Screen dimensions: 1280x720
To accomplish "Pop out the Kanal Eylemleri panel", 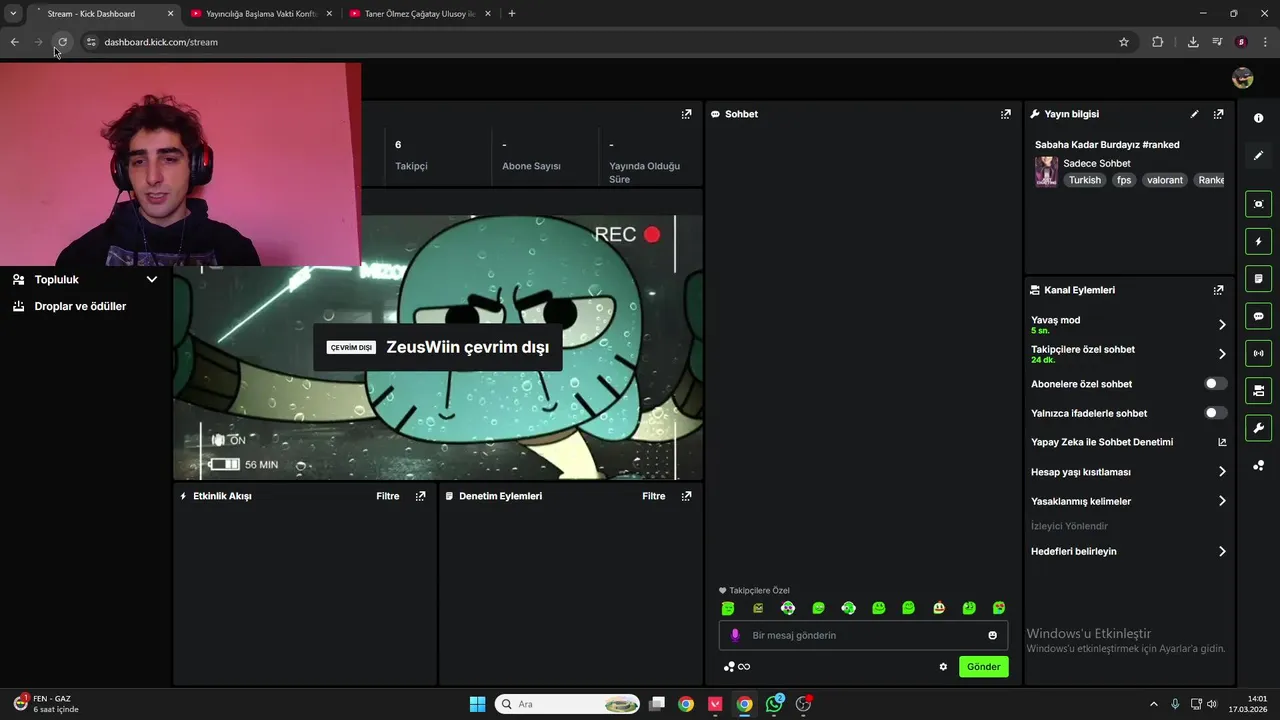I will pos(1218,290).
